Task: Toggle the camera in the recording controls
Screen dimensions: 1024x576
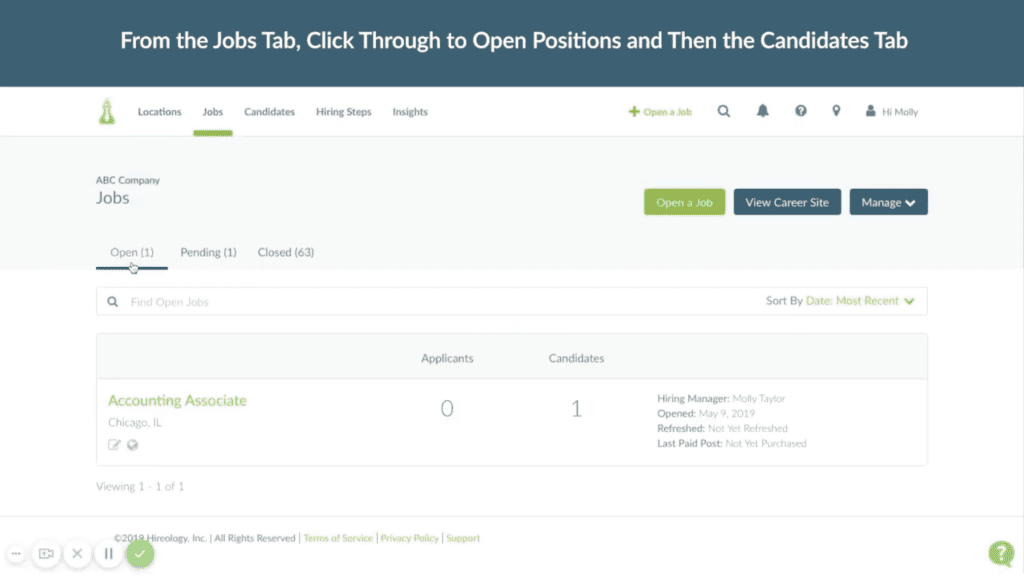Action: [x=46, y=553]
